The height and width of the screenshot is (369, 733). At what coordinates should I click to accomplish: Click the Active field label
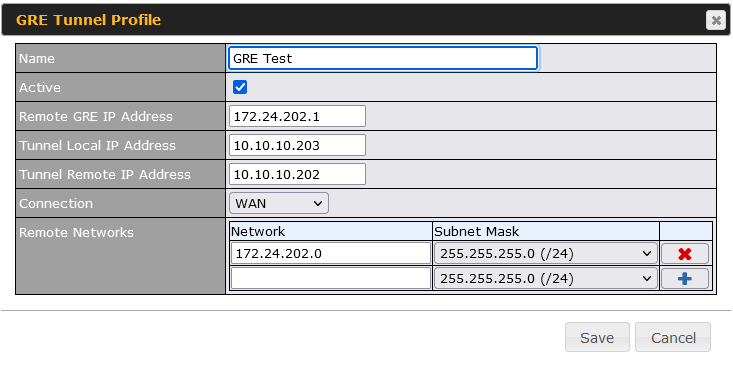[x=40, y=87]
